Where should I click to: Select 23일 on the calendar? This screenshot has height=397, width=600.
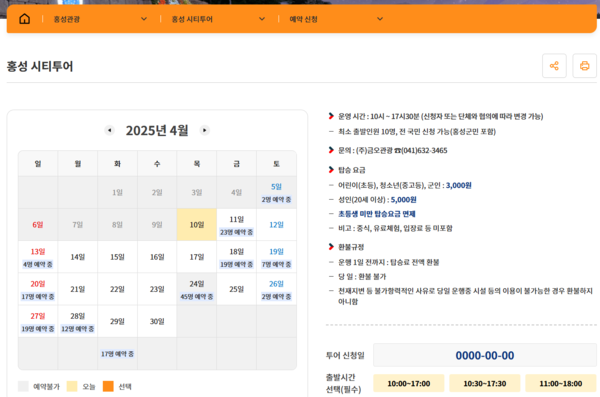[x=157, y=289]
